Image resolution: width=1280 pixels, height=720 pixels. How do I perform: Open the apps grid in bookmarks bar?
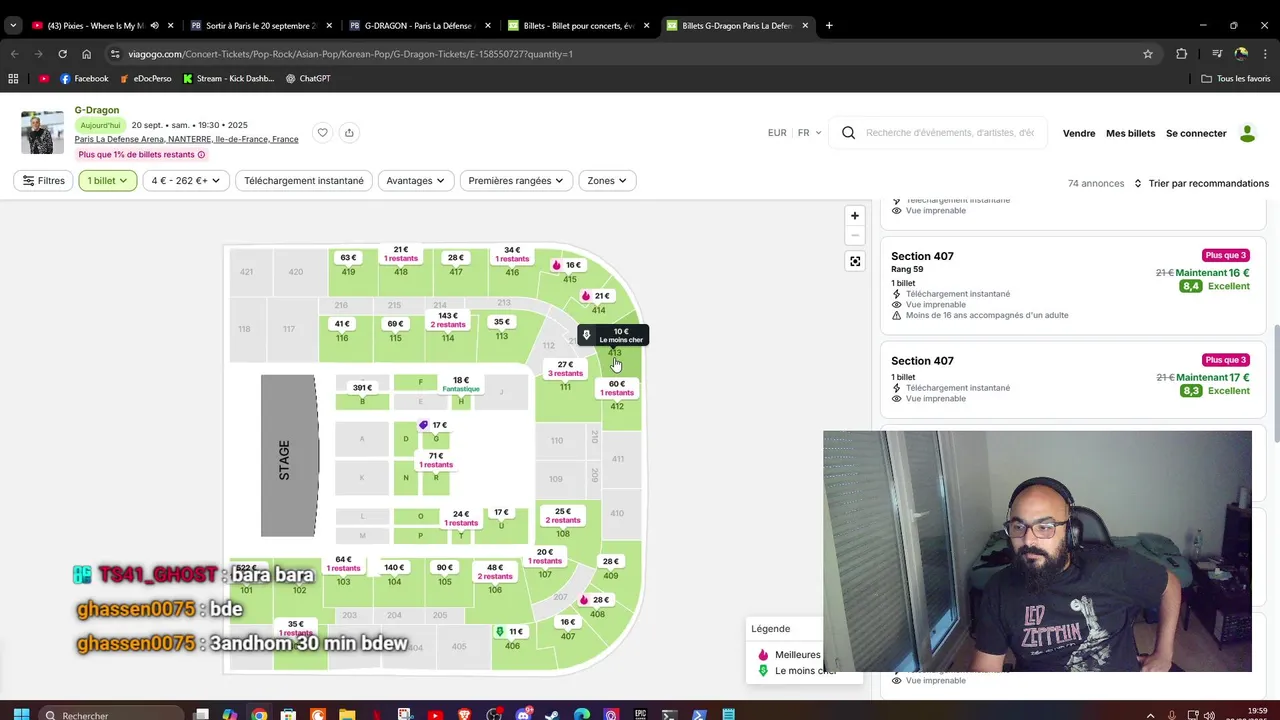(13, 78)
